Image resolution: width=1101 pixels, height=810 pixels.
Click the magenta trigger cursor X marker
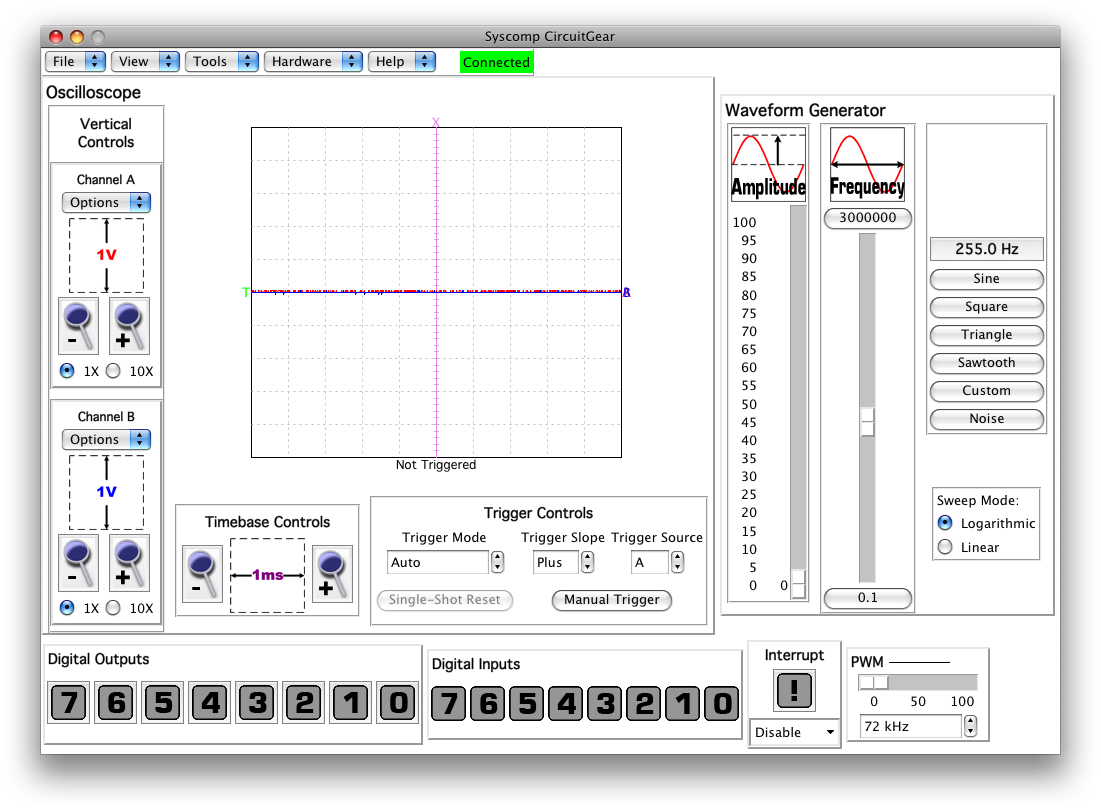point(436,122)
